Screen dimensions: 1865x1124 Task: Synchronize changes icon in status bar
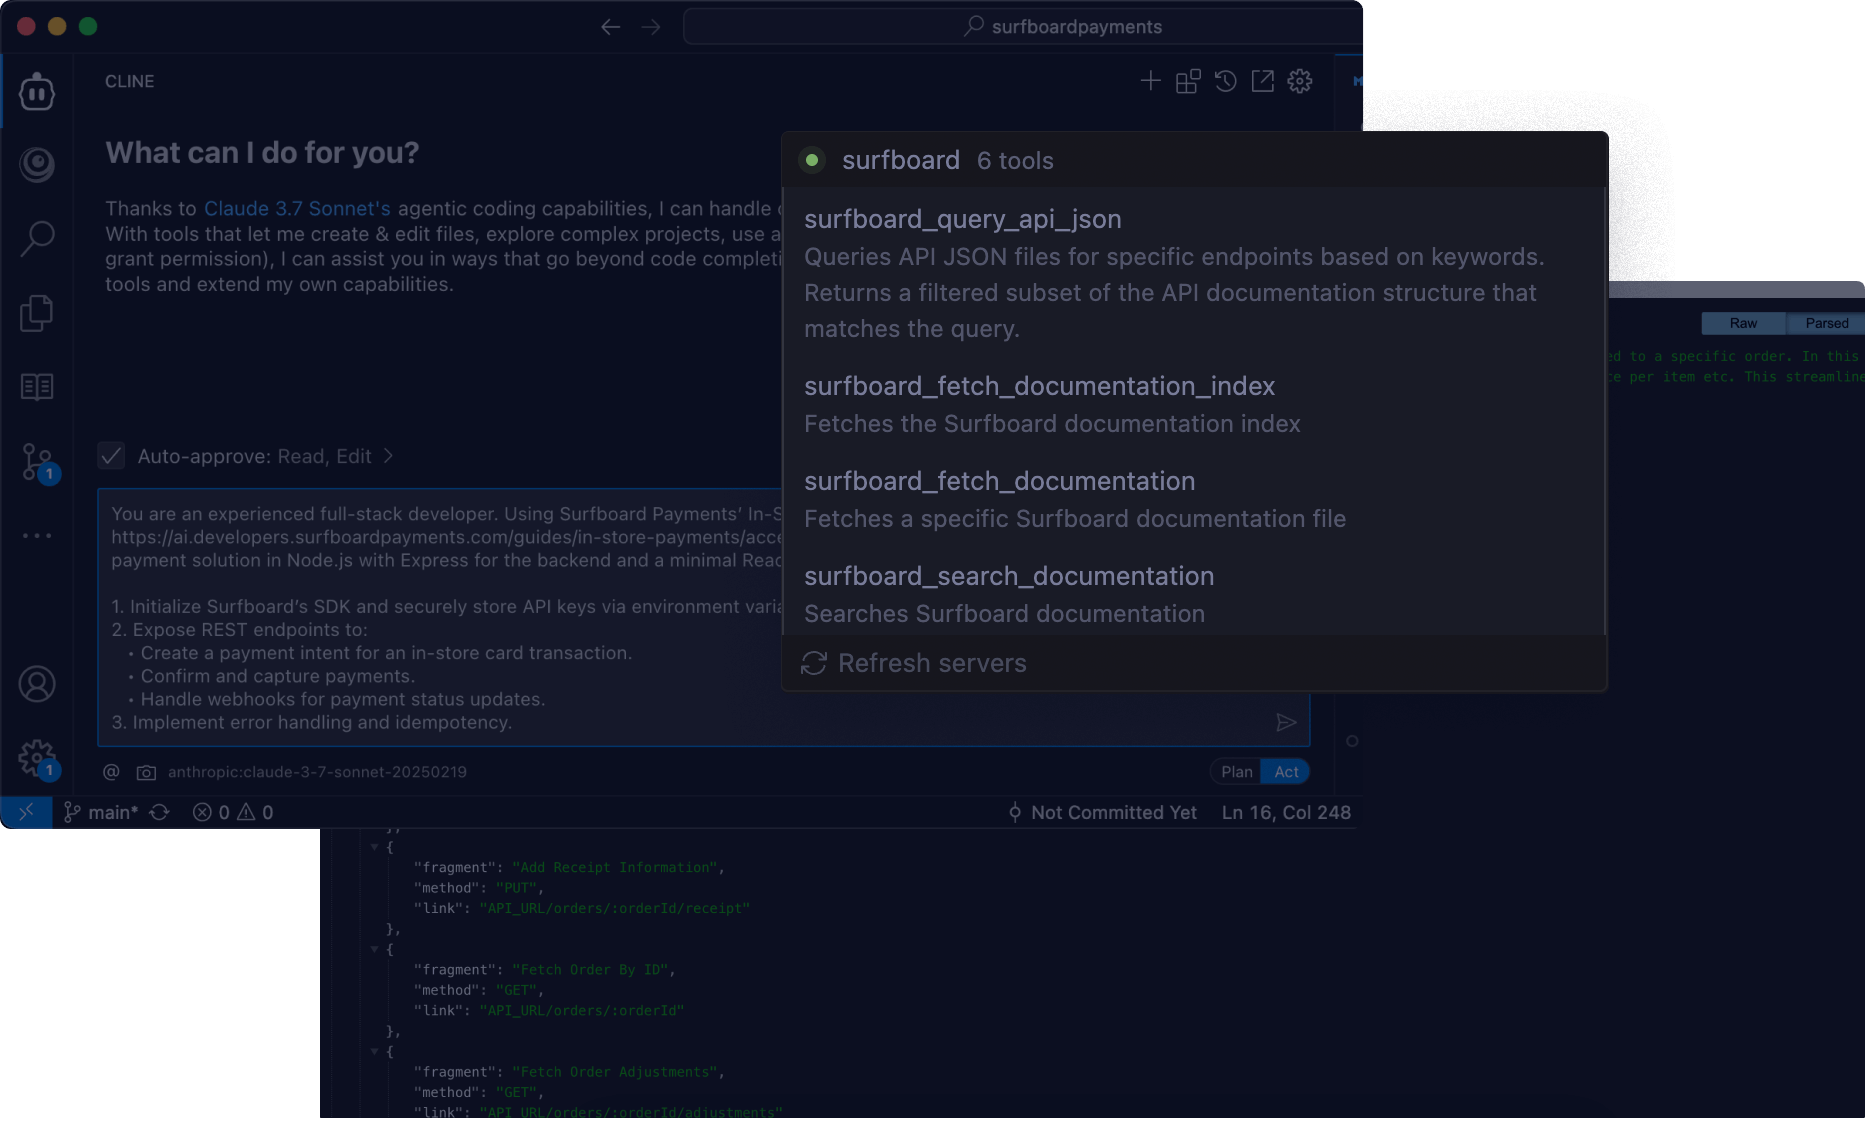click(x=159, y=812)
